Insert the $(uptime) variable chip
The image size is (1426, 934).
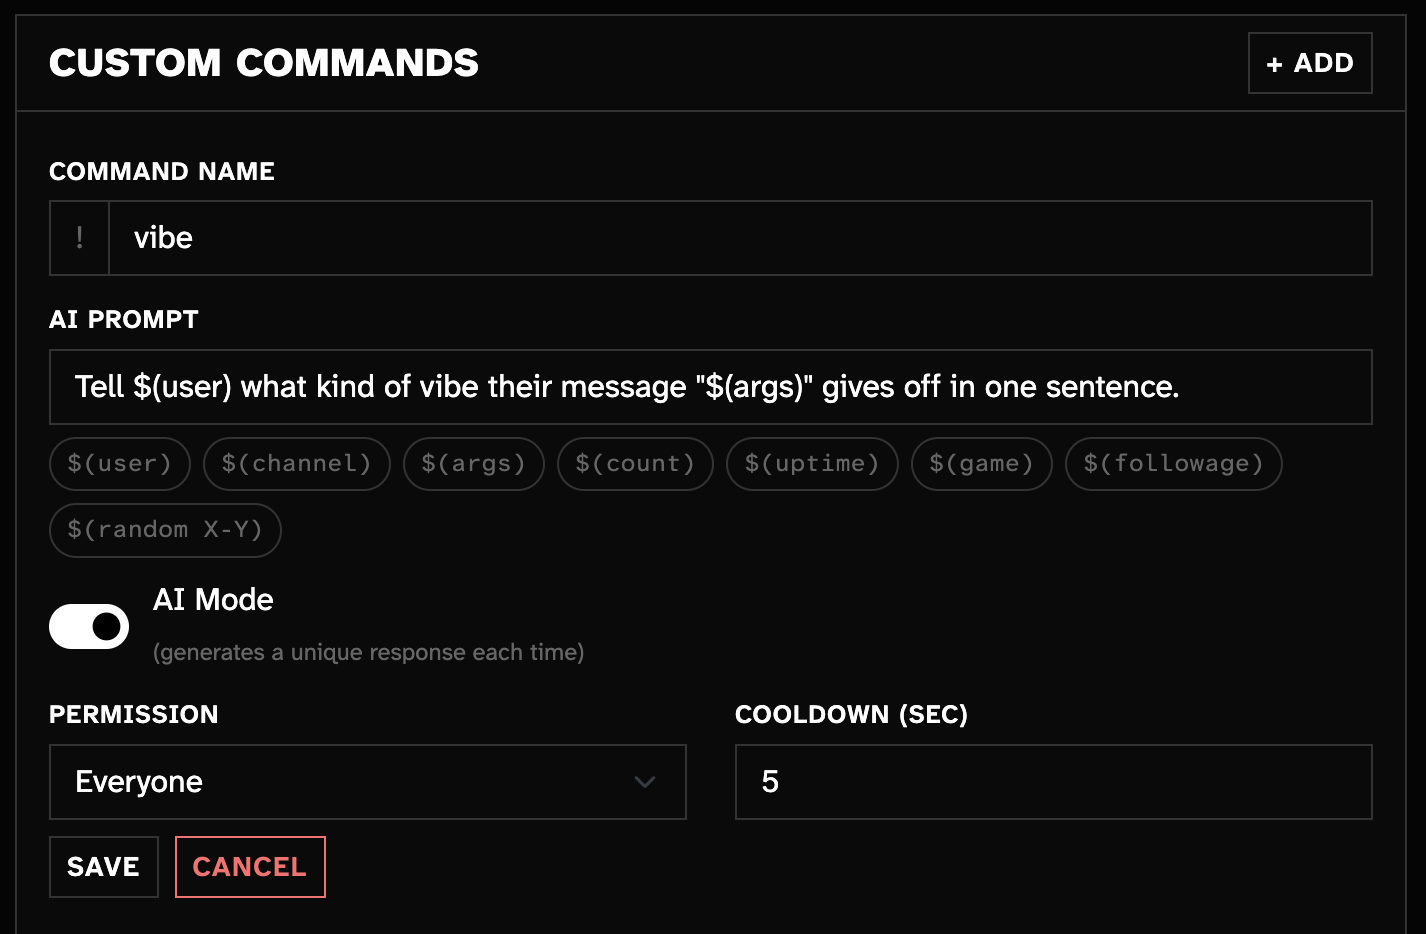(x=812, y=463)
